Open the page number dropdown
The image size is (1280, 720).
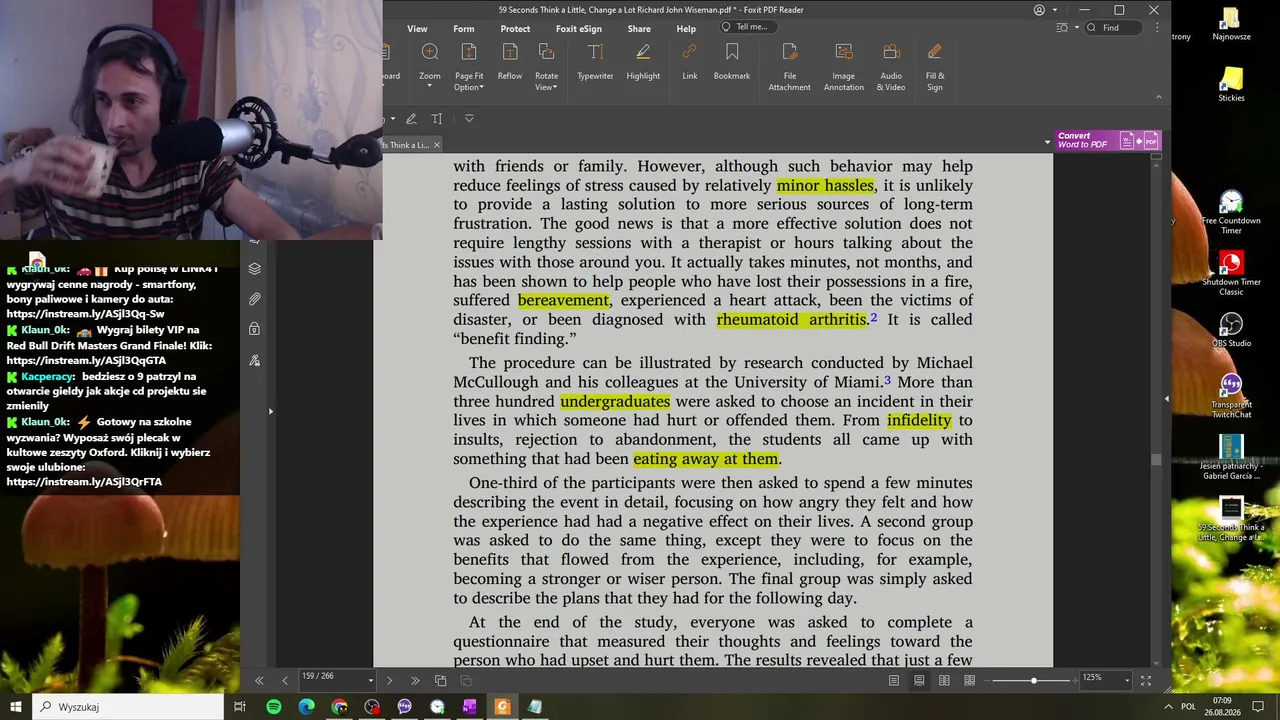coord(371,681)
